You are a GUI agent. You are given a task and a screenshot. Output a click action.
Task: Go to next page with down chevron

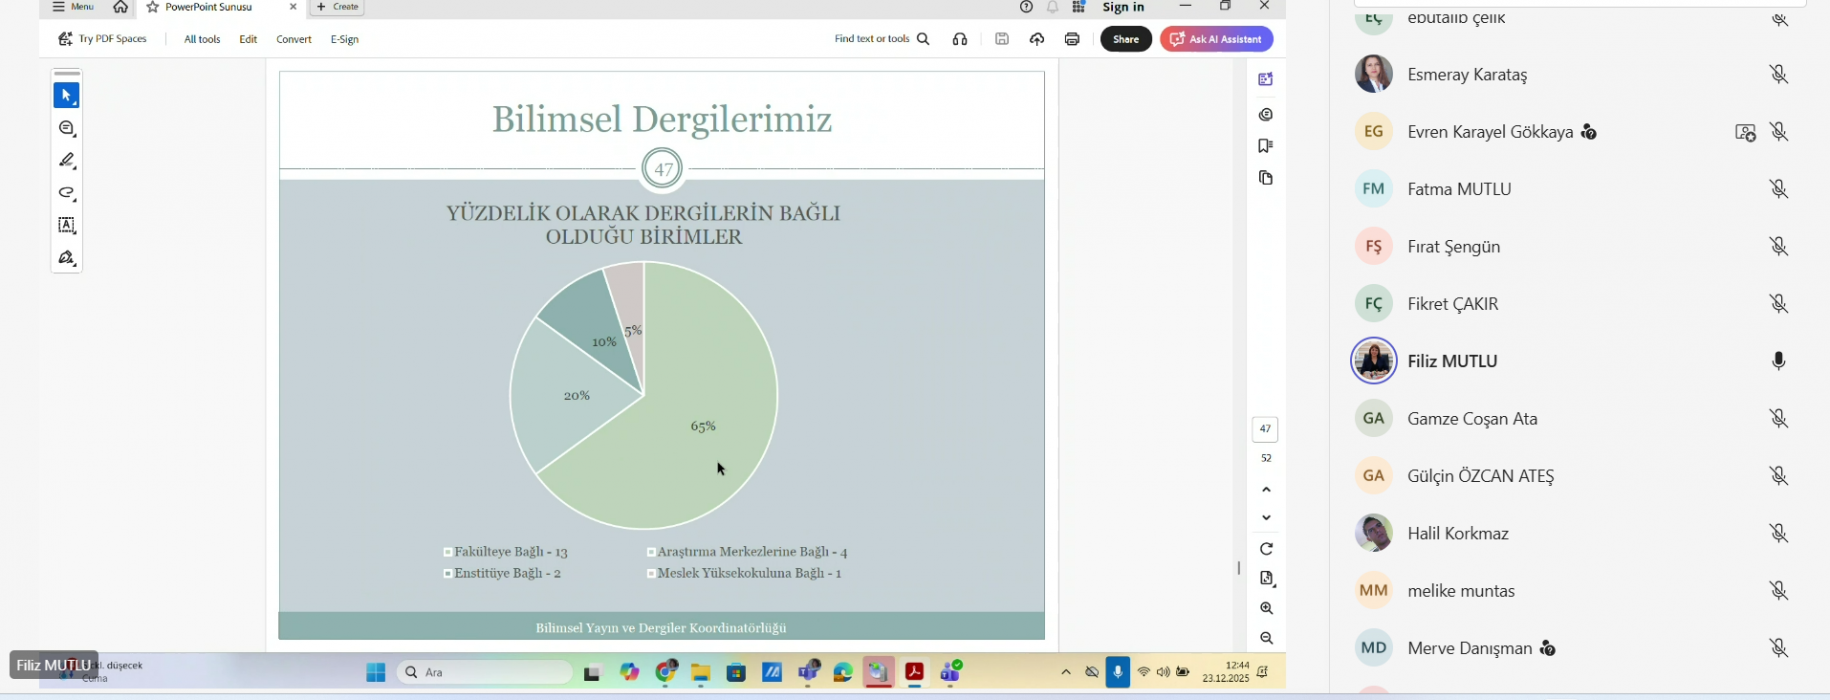click(1266, 518)
